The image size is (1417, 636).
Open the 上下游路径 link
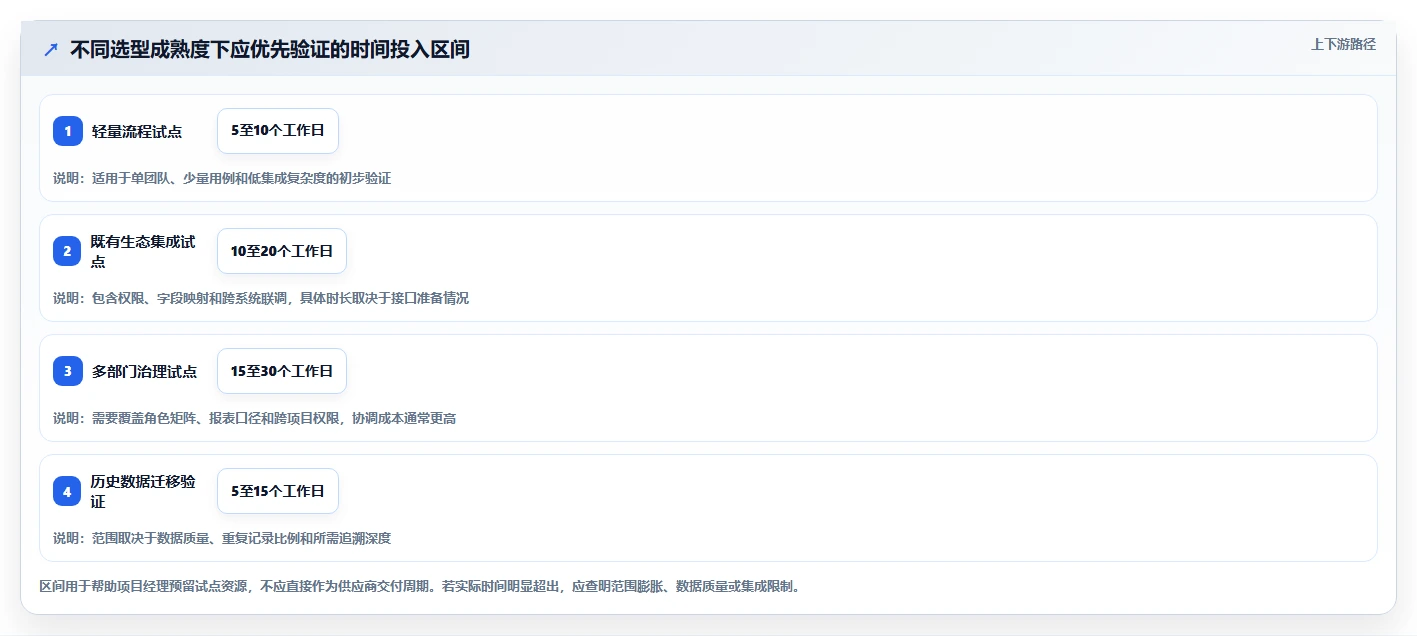pos(1343,44)
